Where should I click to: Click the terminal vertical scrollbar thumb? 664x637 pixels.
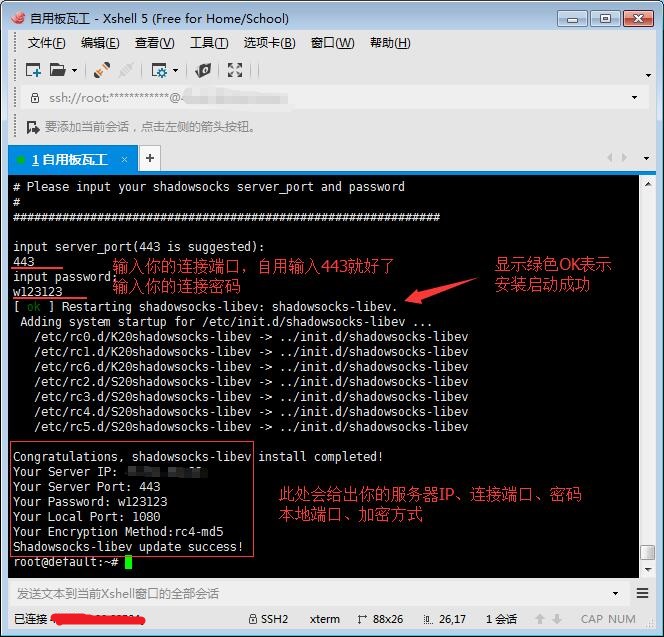click(x=648, y=552)
